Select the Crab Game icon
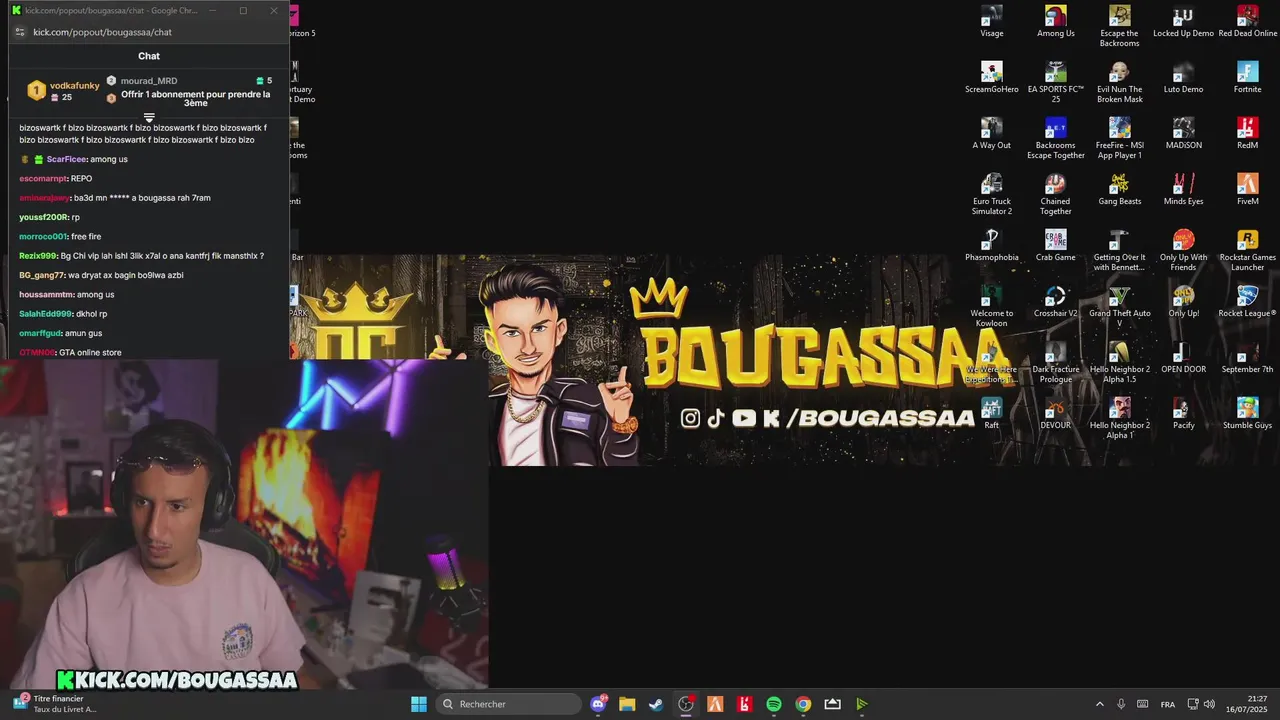The height and width of the screenshot is (720, 1280). click(x=1055, y=246)
